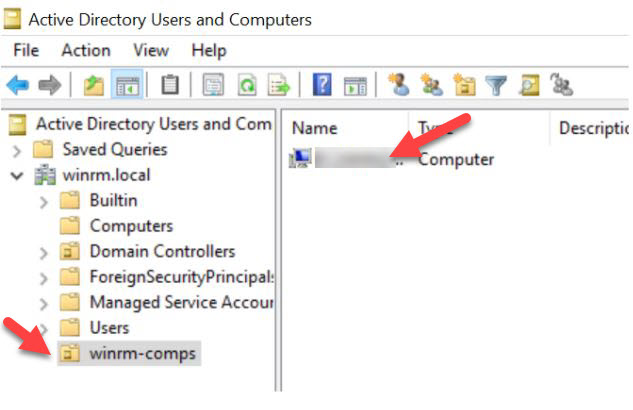Click the Up one level folder icon
Screen dimensions: 633x410
[x=94, y=85]
